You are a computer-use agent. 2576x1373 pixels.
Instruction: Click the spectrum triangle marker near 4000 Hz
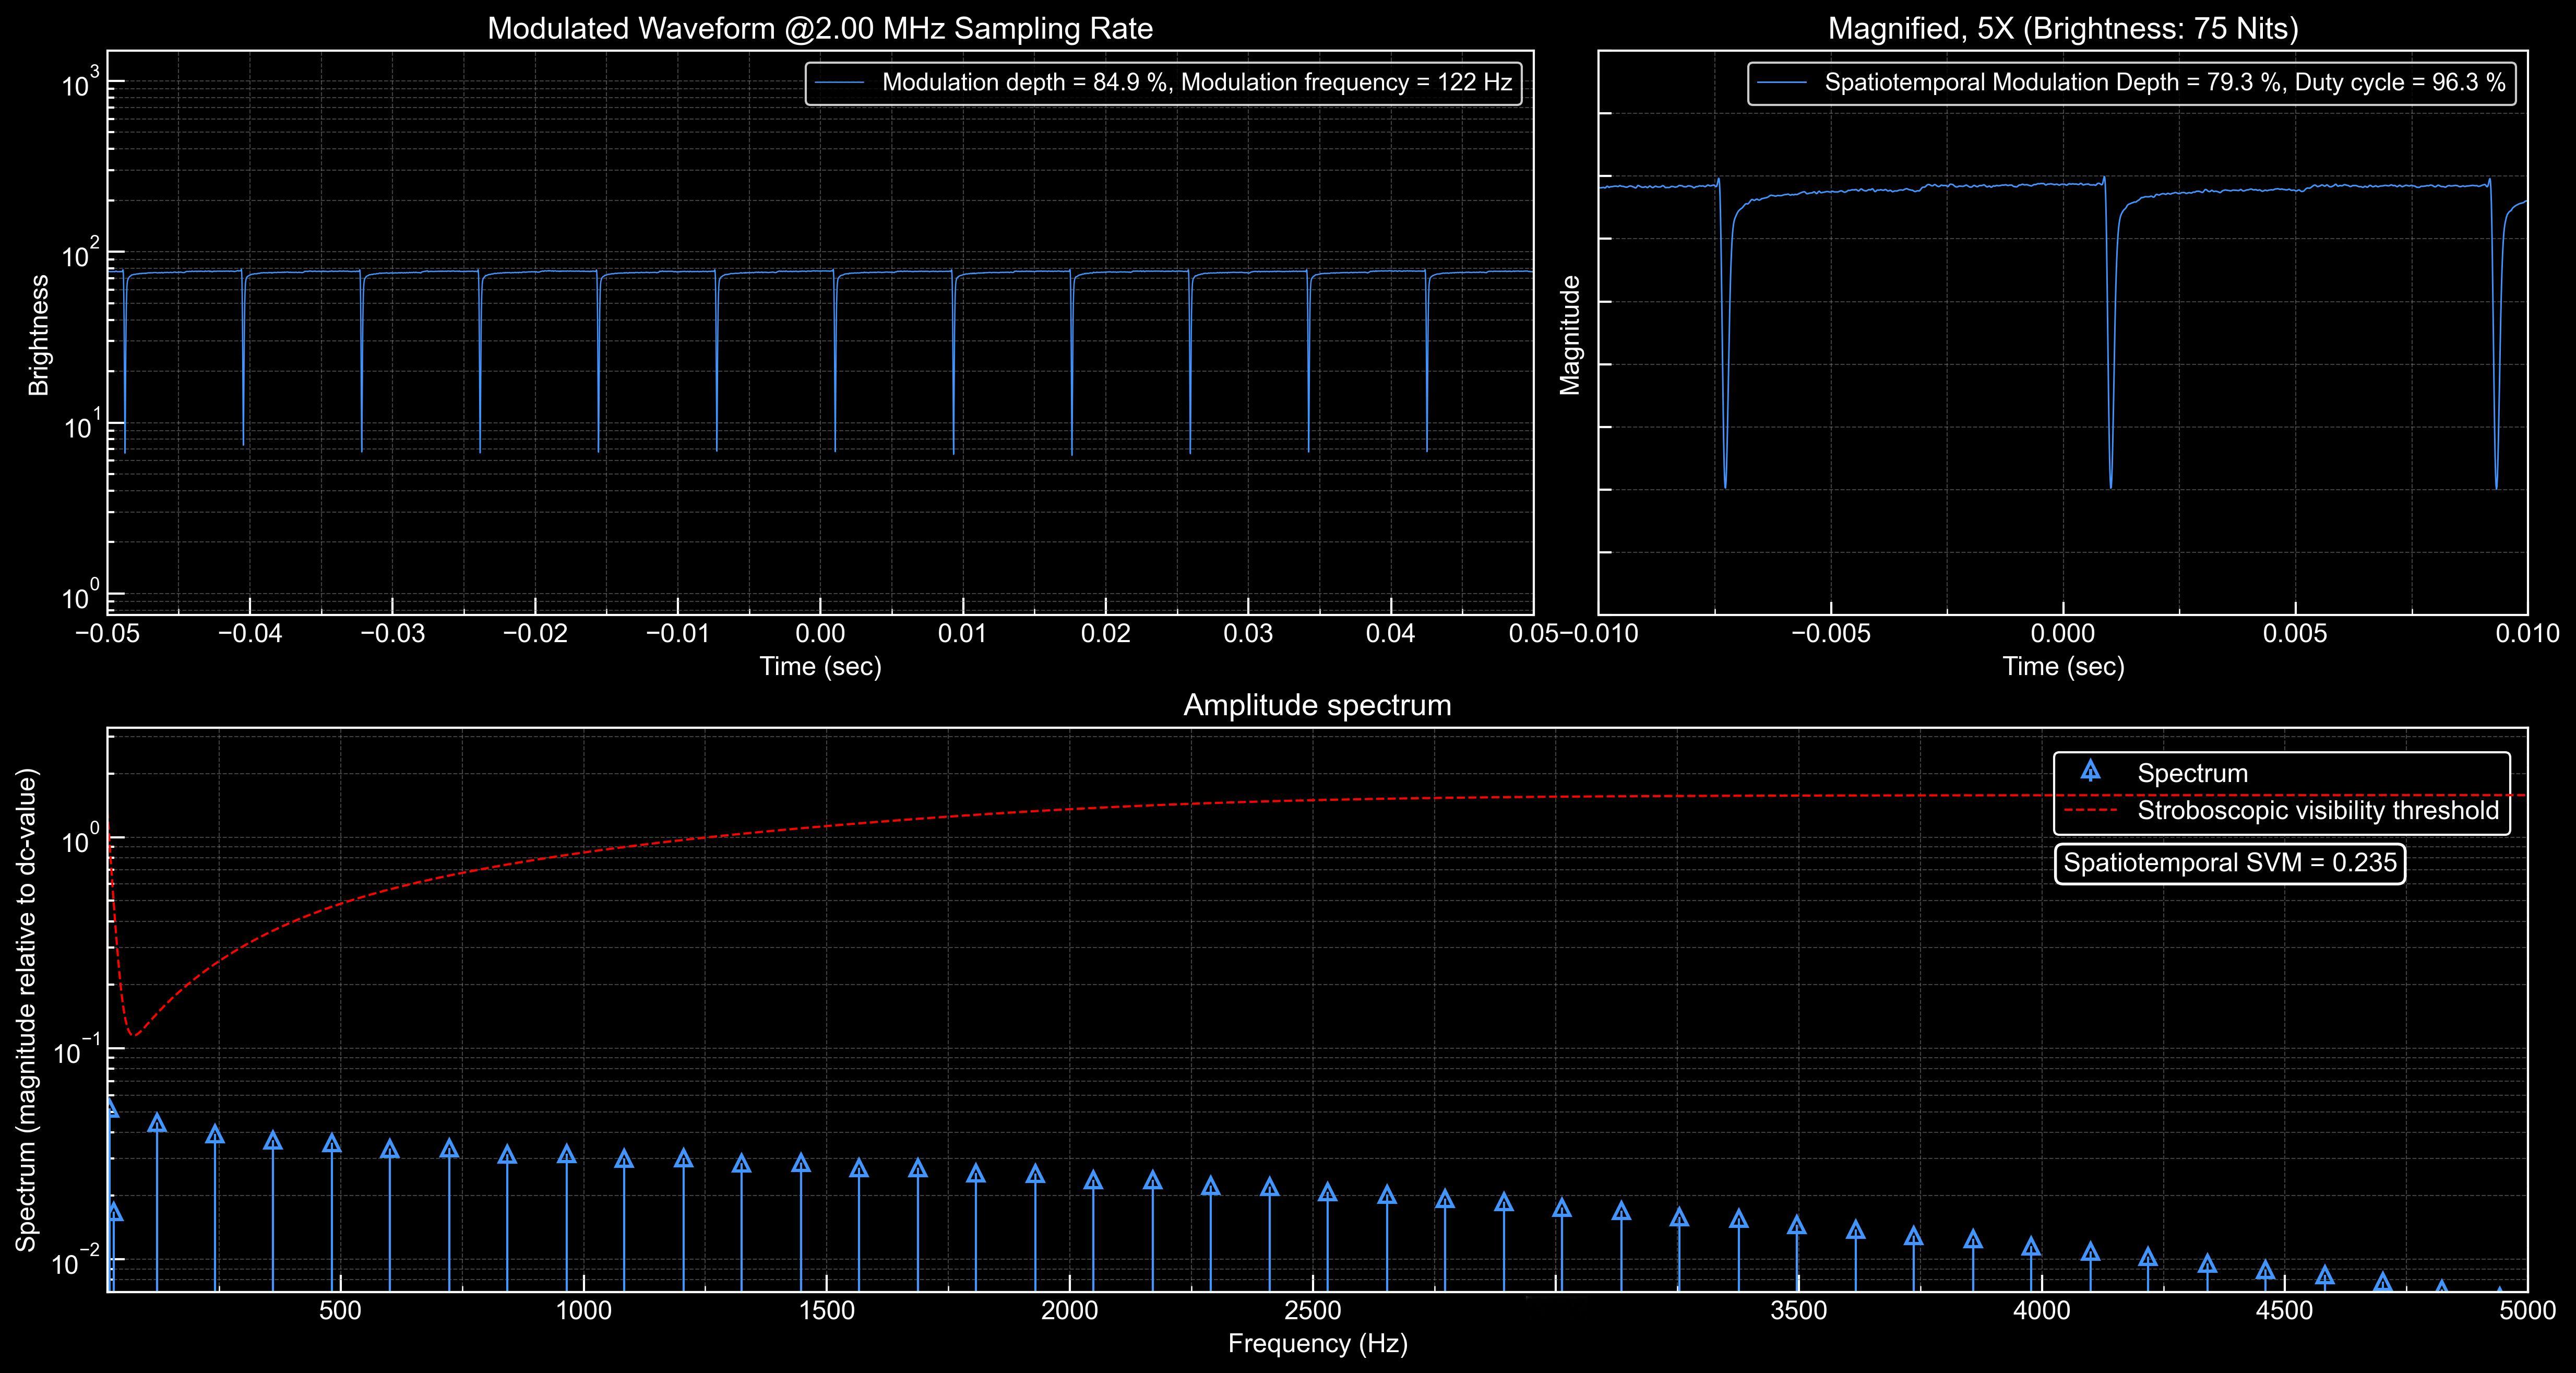point(2030,1247)
